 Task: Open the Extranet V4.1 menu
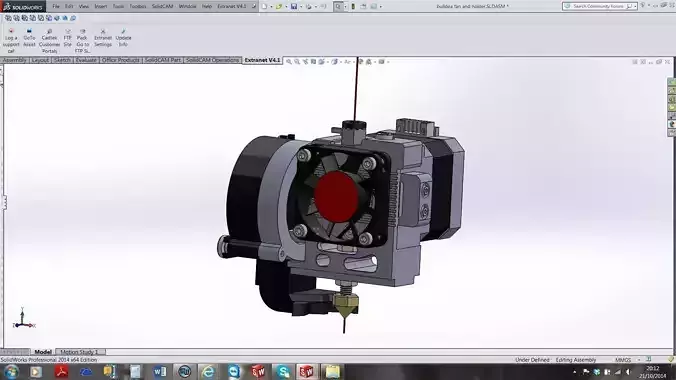[232, 6]
